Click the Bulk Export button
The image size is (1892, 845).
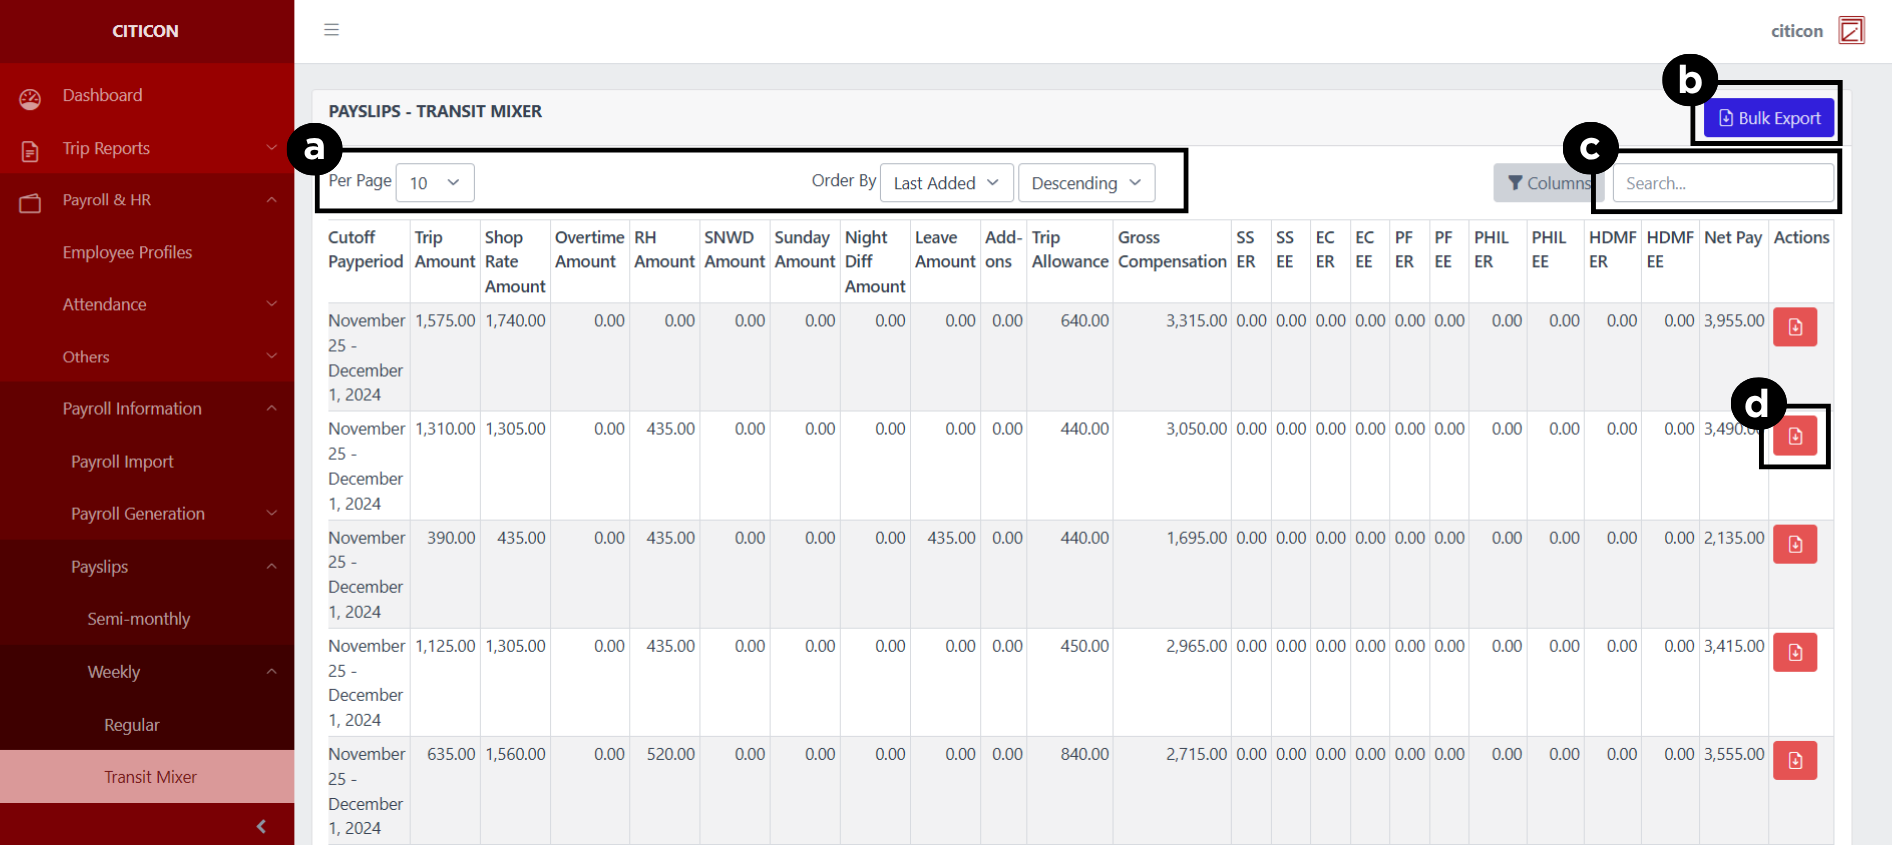pyautogui.click(x=1769, y=118)
